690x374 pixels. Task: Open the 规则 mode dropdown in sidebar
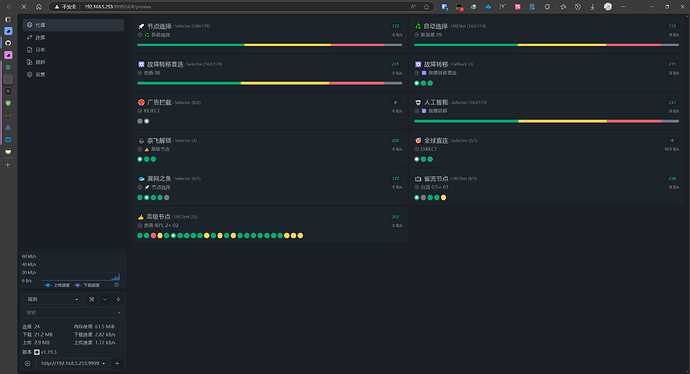[x=53, y=299]
